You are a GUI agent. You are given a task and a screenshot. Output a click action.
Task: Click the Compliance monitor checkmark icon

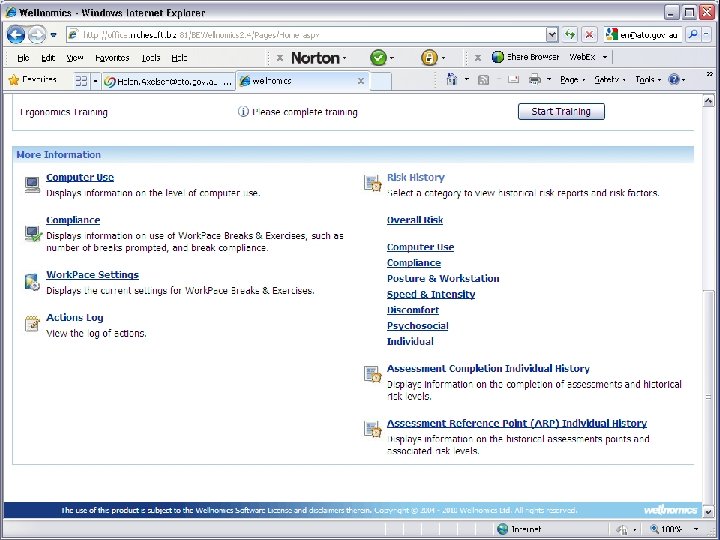point(33,233)
